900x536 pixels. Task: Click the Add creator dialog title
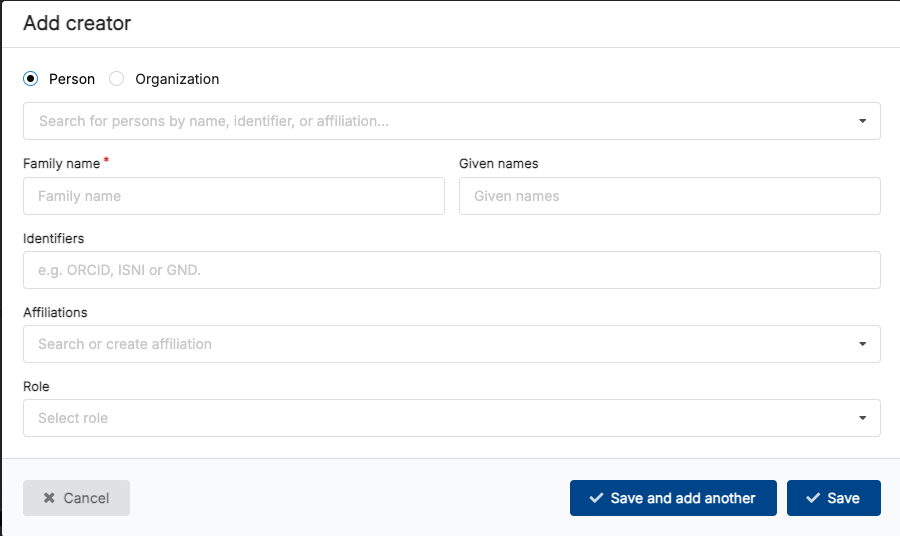pyautogui.click(x=77, y=23)
